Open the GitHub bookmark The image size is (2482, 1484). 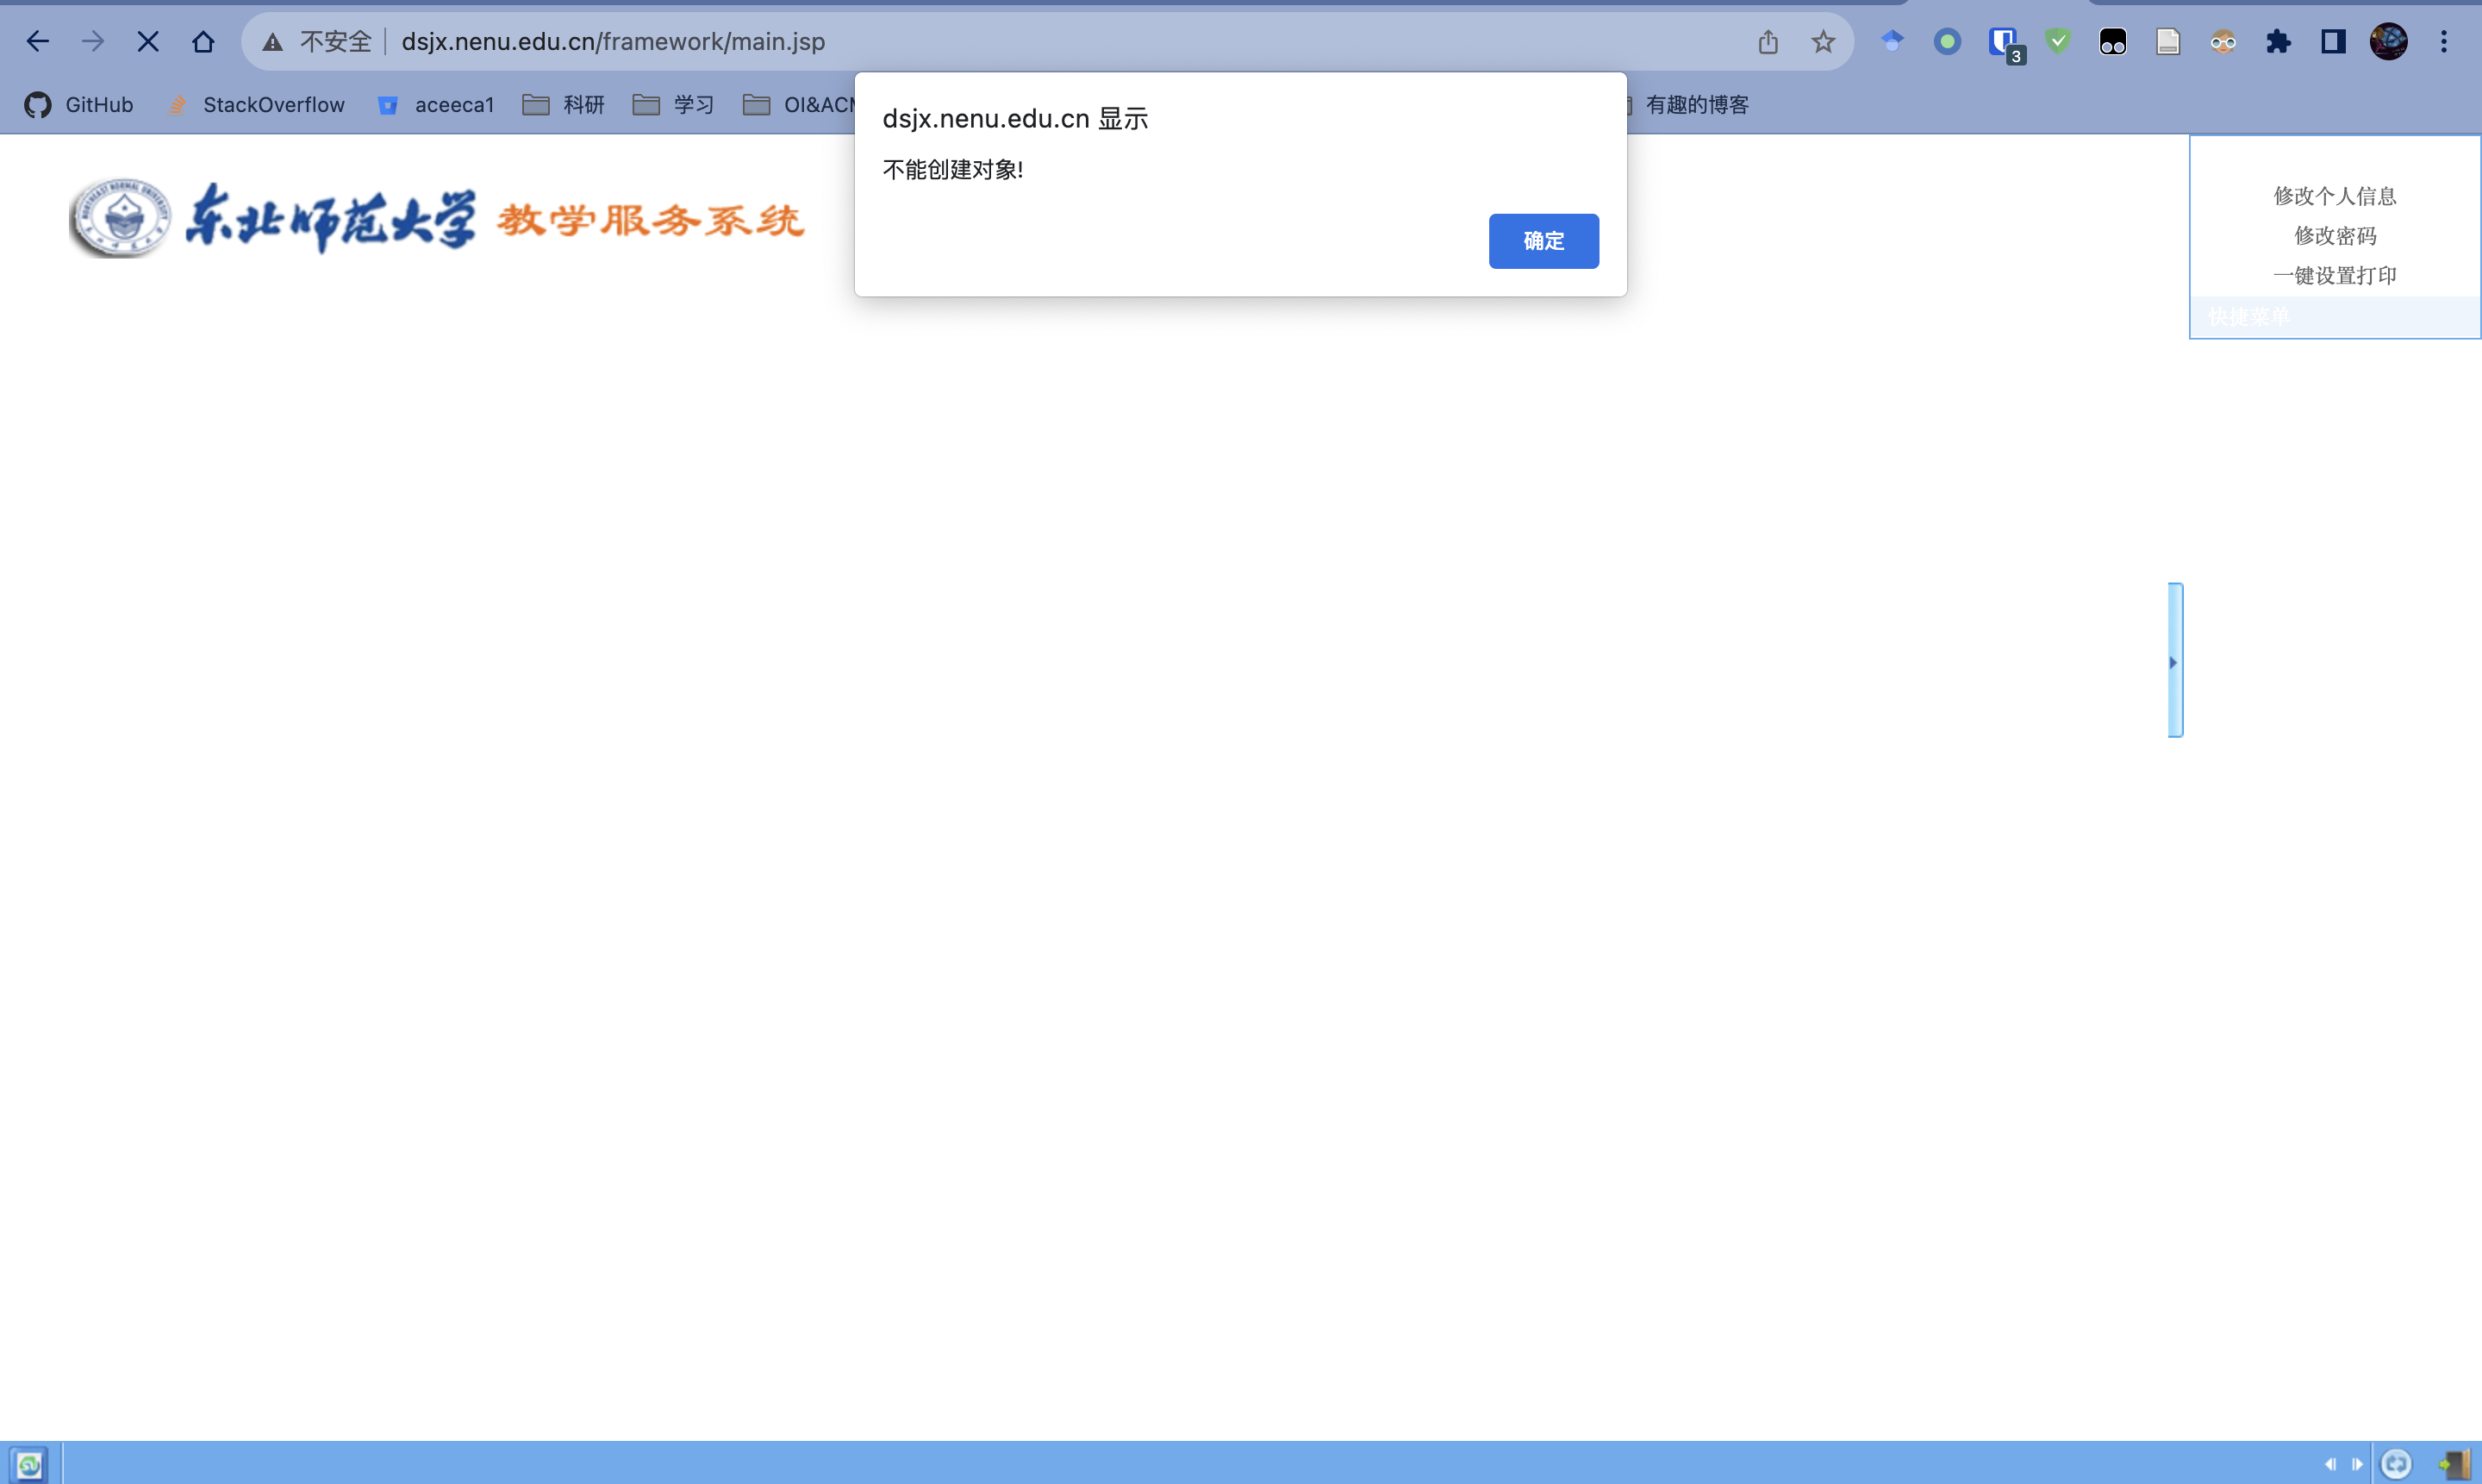coord(80,105)
